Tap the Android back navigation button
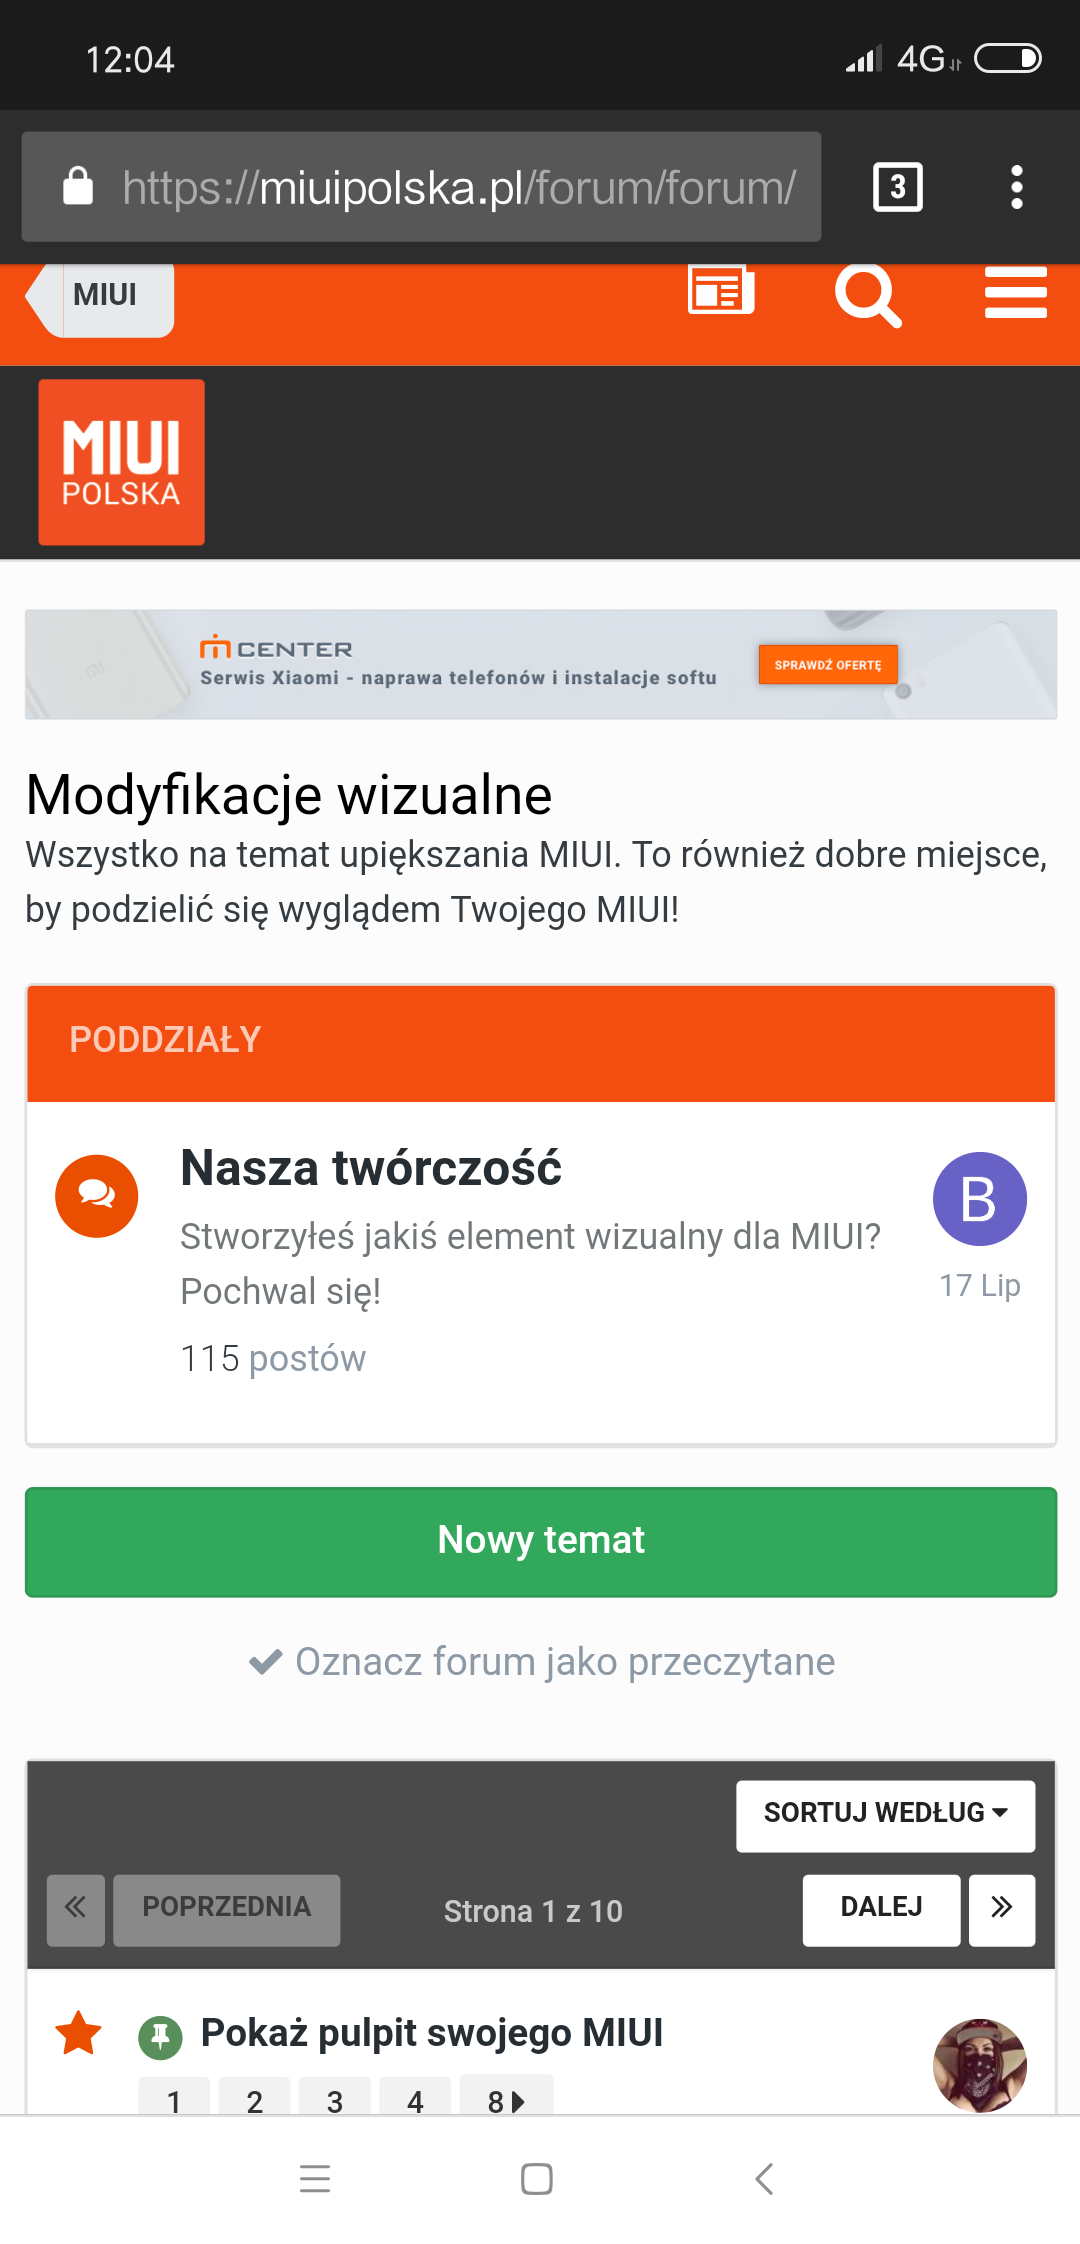The width and height of the screenshot is (1080, 2244). [x=765, y=2178]
